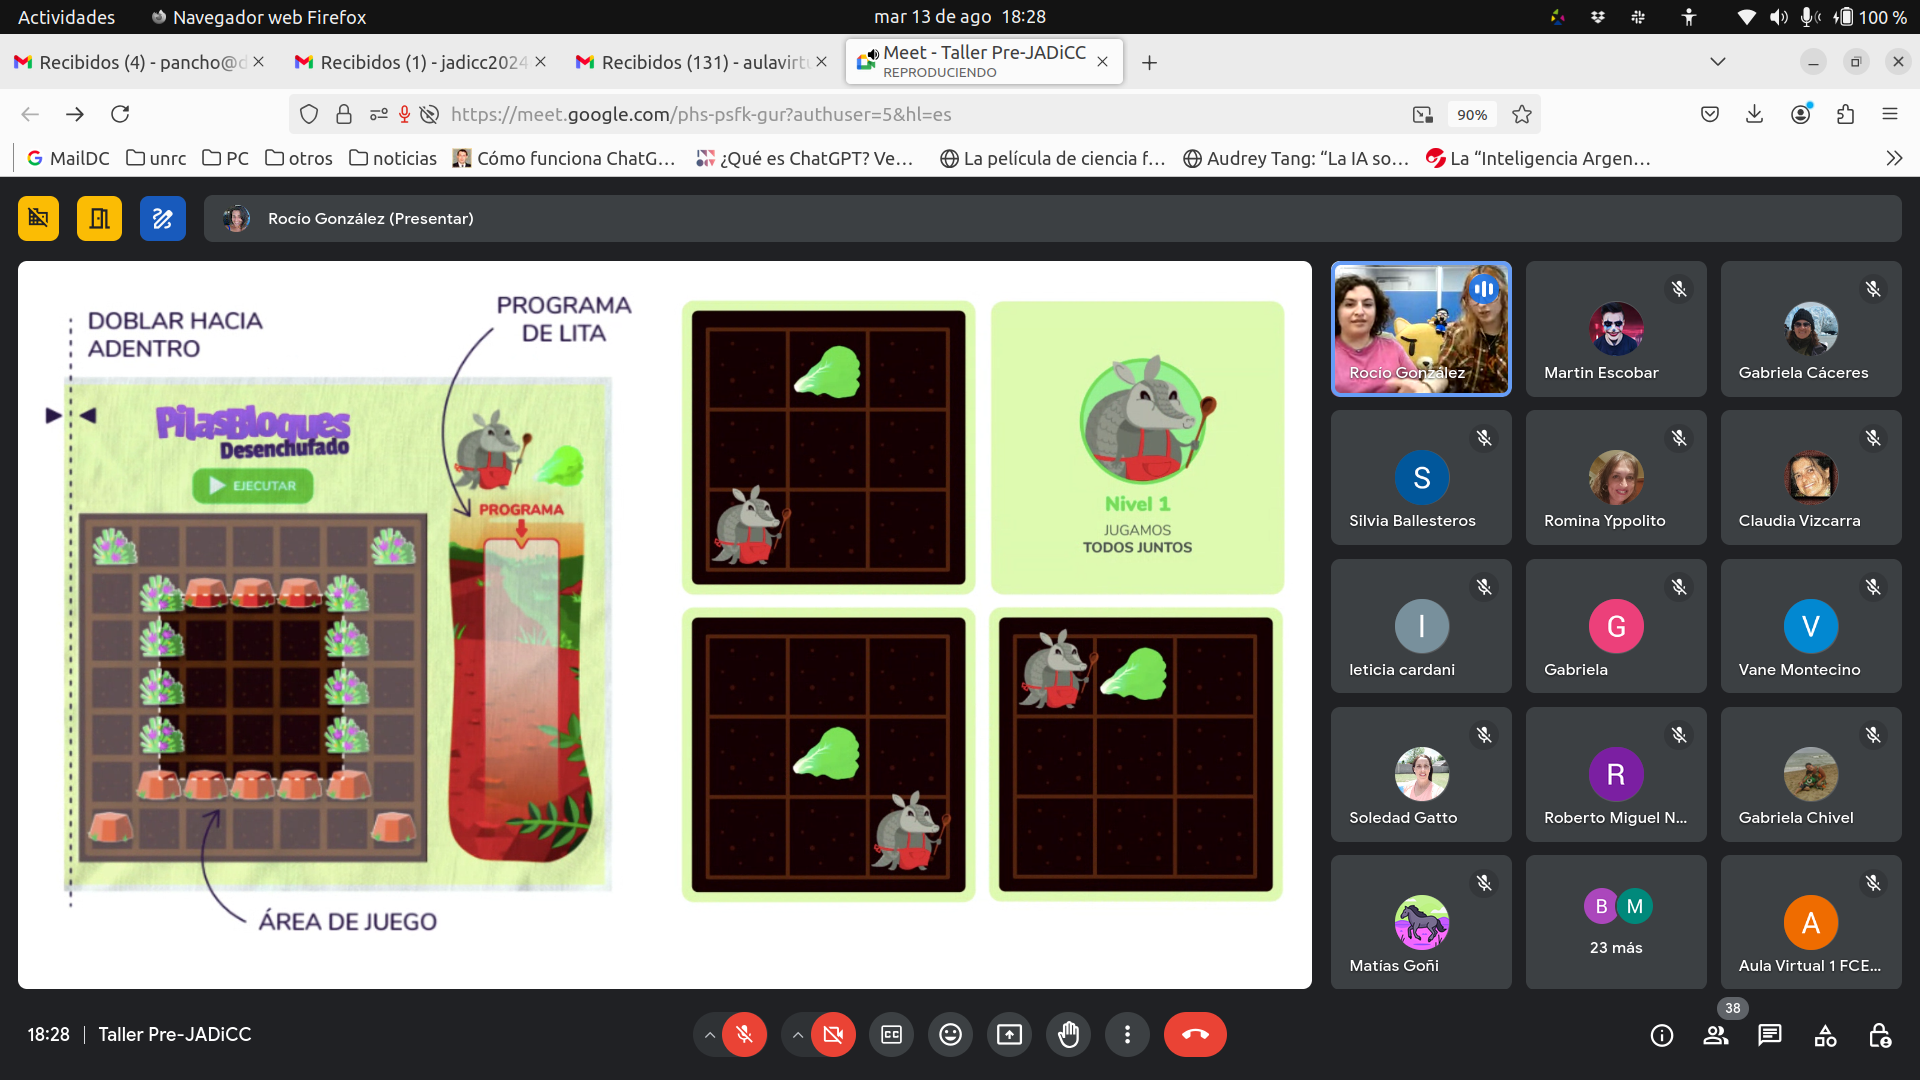Click blue annotation pen icon
Viewport: 1920px width, 1080px height.
(162, 218)
